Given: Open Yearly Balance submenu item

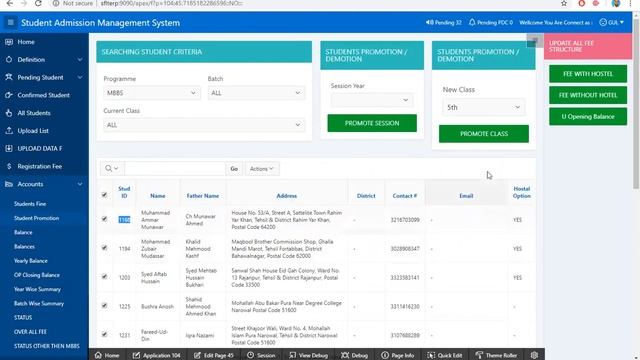Looking at the screenshot, I should (x=31, y=261).
